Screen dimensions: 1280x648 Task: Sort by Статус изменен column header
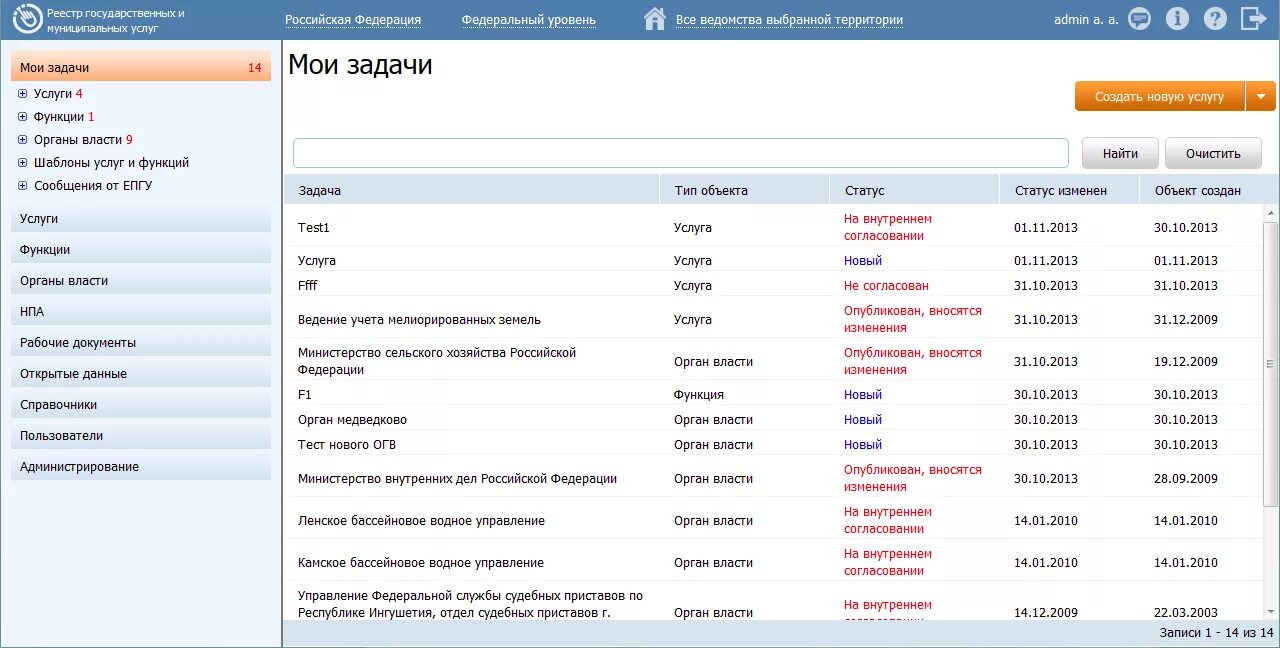[x=1070, y=190]
